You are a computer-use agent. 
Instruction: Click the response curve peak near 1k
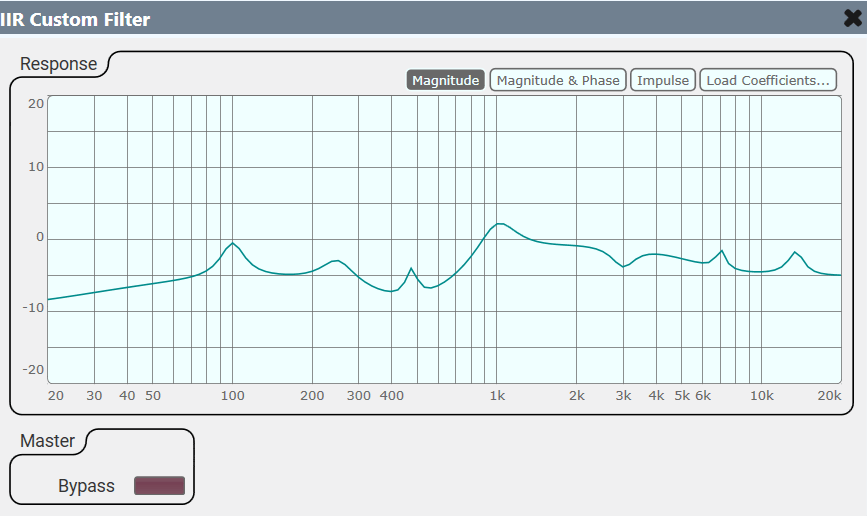click(500, 223)
